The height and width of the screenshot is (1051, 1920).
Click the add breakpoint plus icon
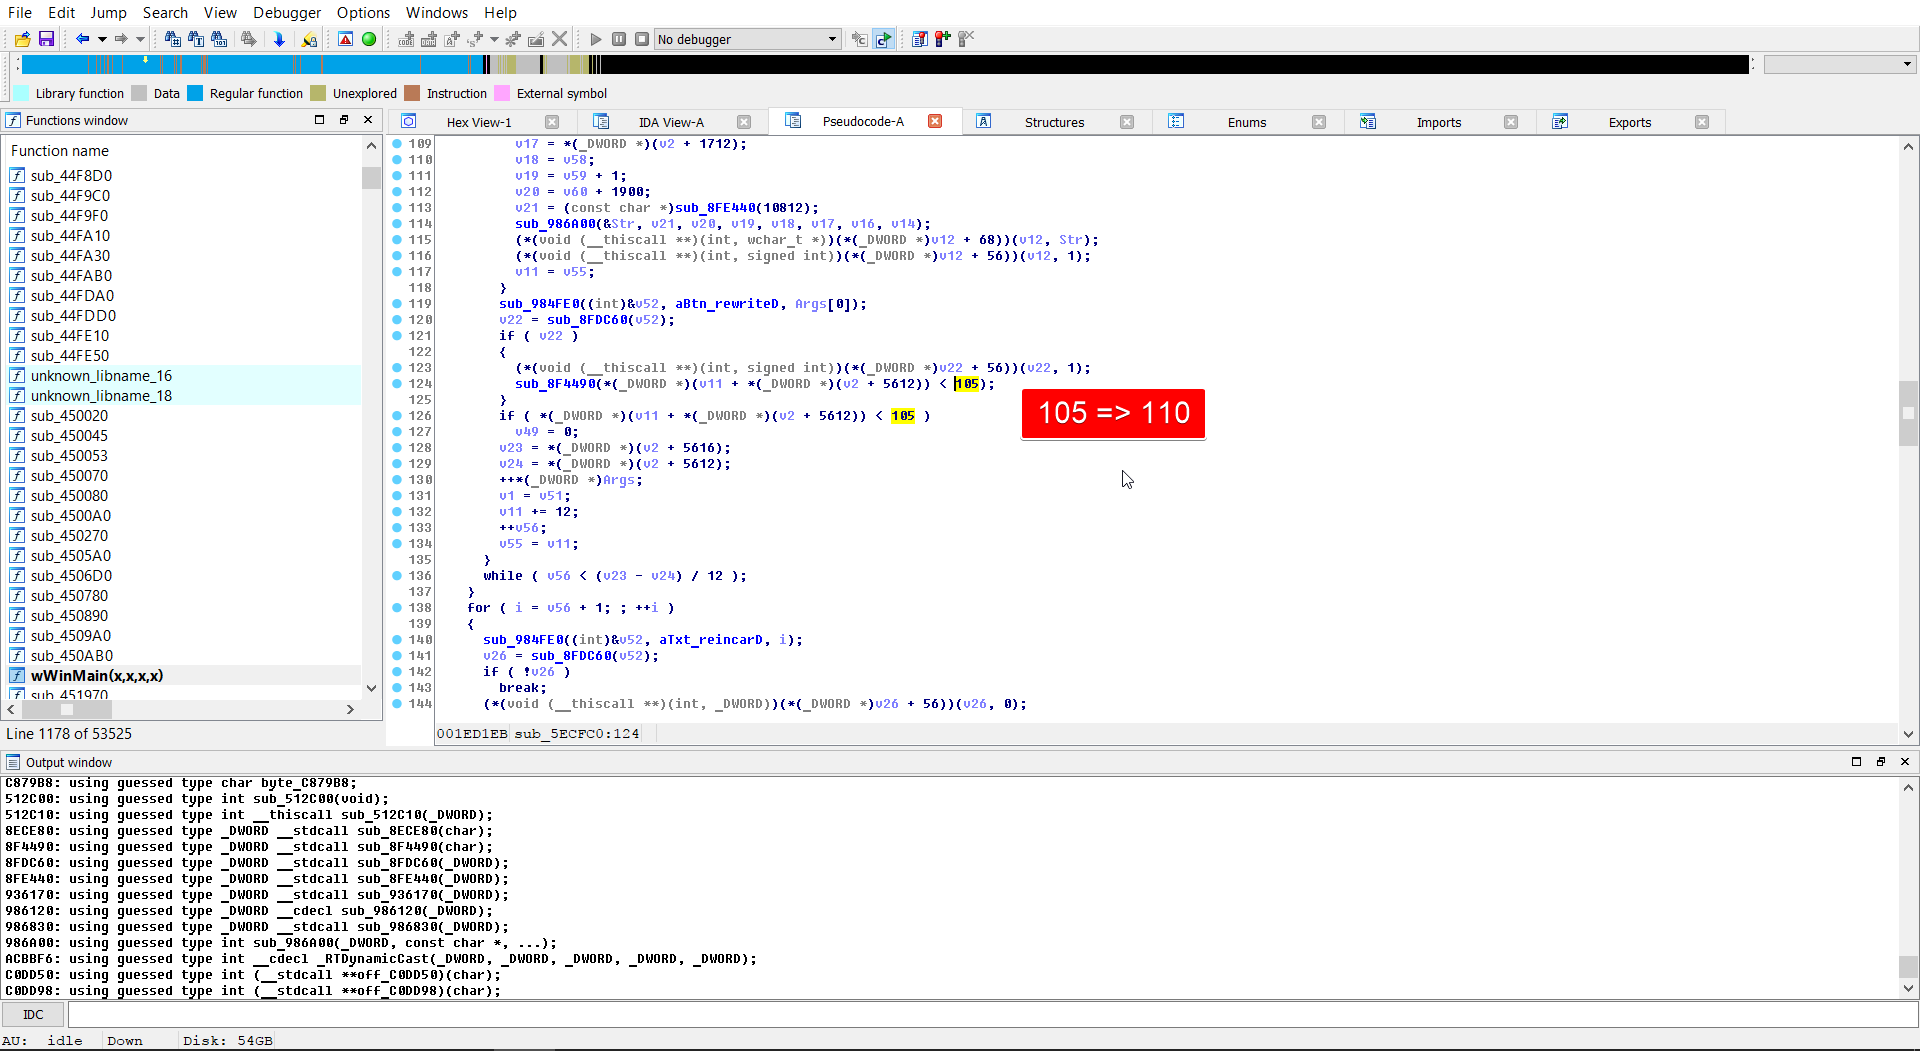(x=942, y=39)
